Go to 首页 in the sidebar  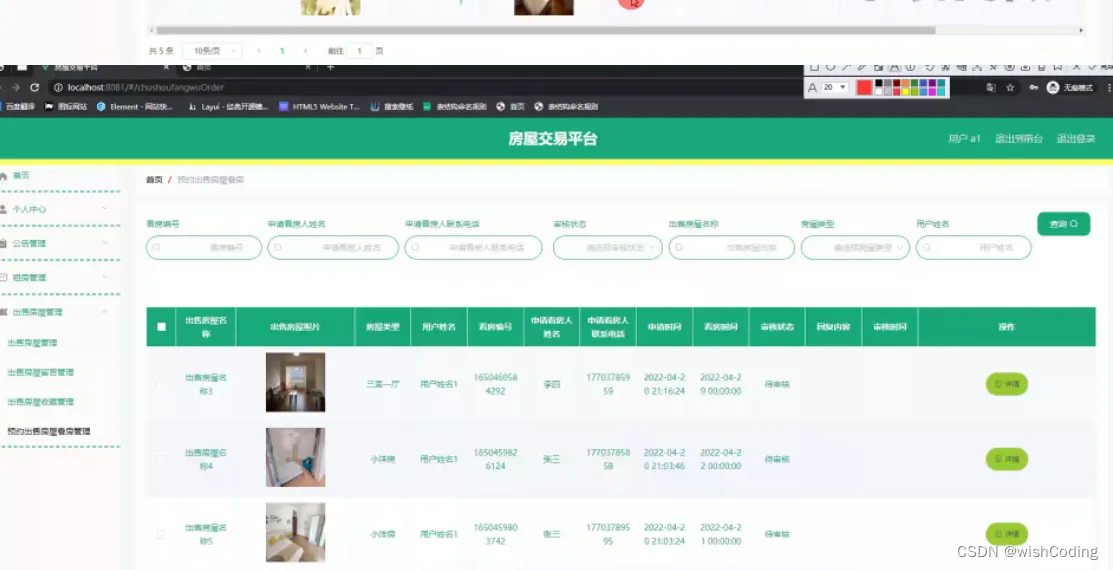(x=21, y=175)
